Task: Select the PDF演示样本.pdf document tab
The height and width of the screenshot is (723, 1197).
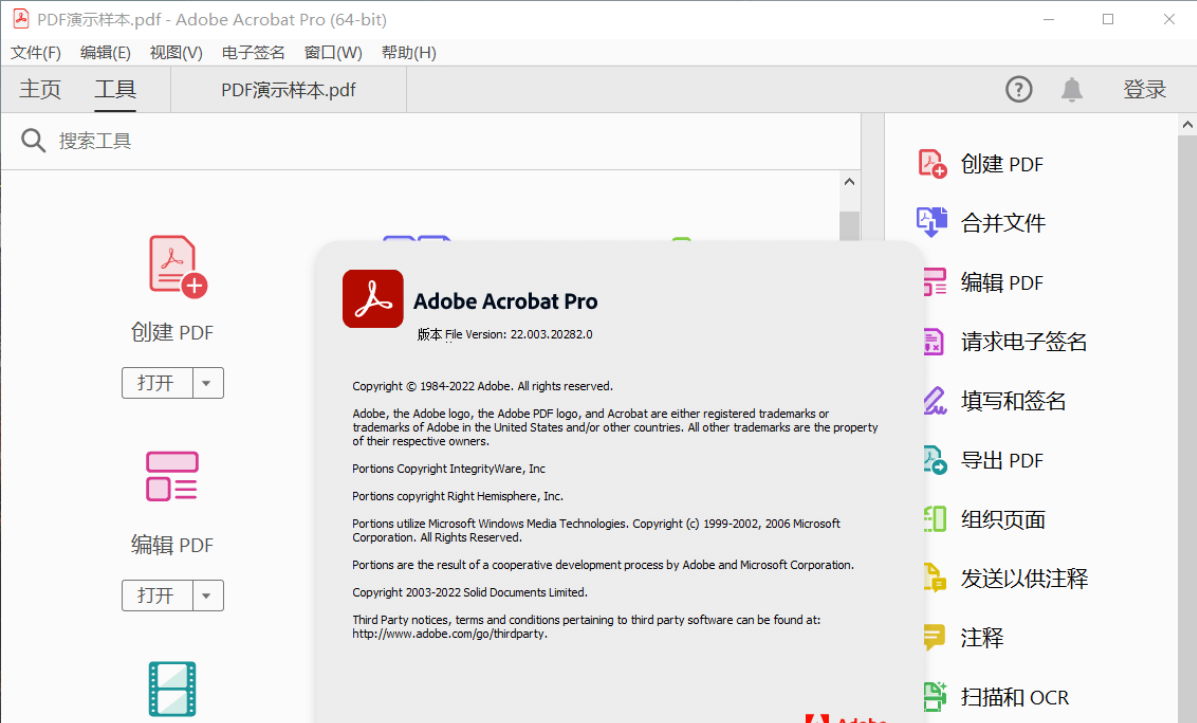Action: 288,89
